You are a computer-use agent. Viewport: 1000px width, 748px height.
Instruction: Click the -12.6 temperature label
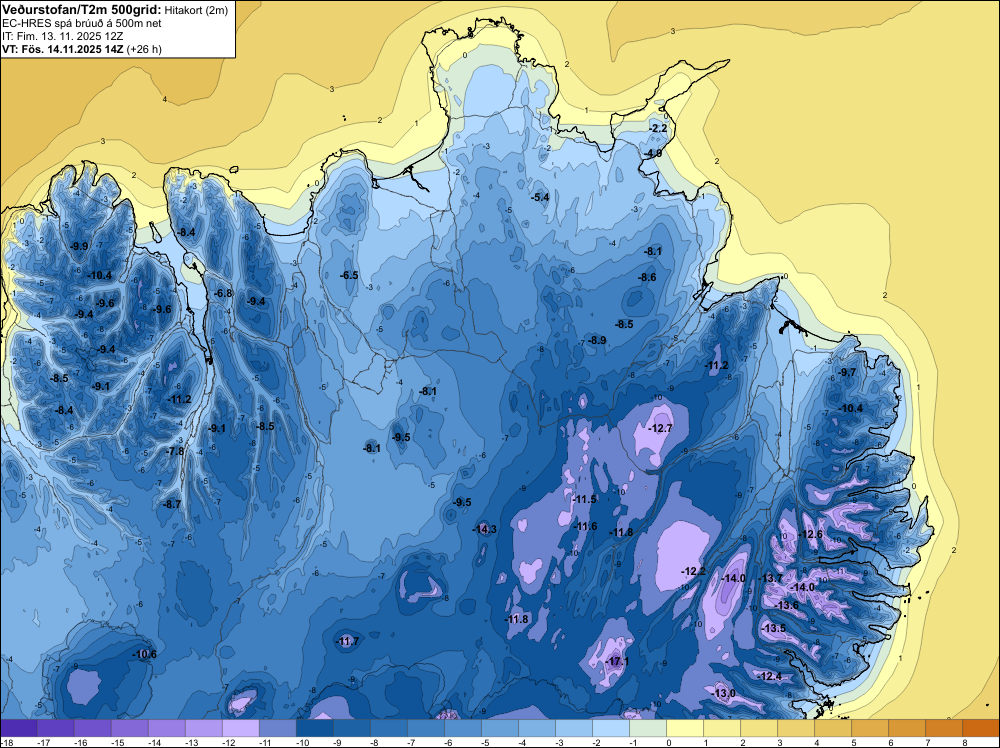click(x=811, y=534)
